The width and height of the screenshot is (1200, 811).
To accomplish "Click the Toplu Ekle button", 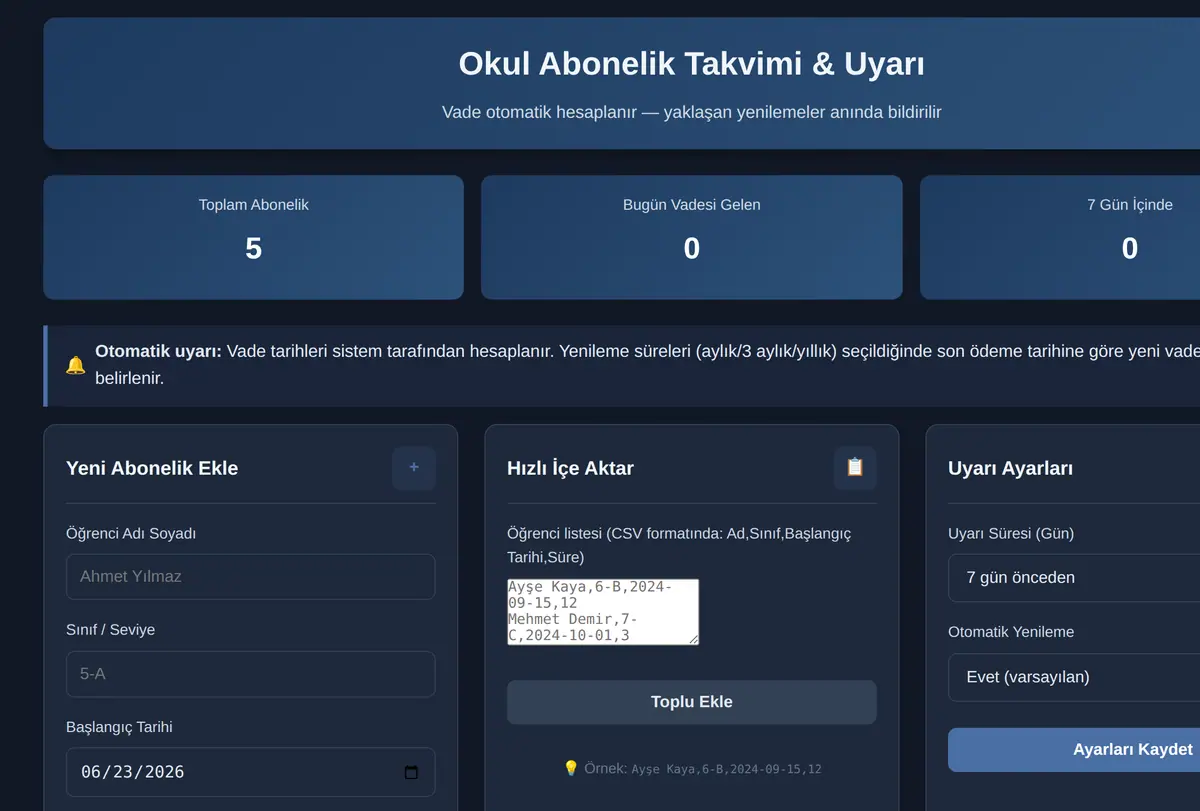I will click(x=692, y=702).
